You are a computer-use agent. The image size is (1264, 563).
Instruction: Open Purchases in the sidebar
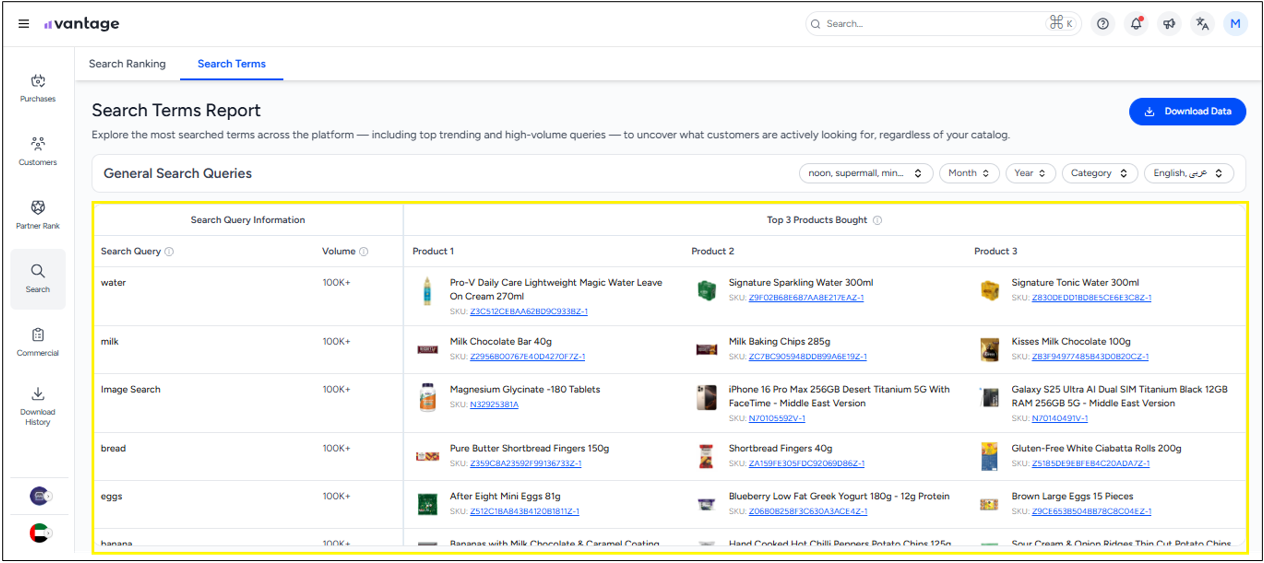(x=38, y=88)
